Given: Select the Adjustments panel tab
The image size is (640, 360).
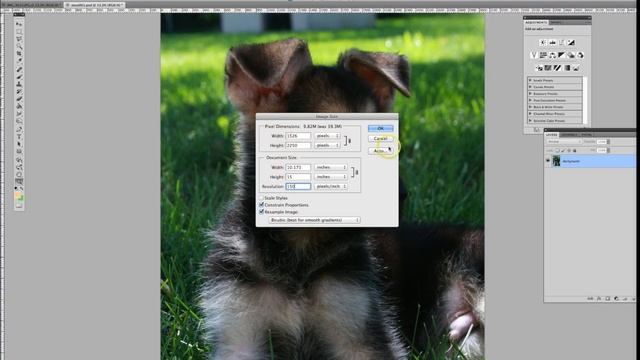Looking at the screenshot, I should (x=536, y=22).
